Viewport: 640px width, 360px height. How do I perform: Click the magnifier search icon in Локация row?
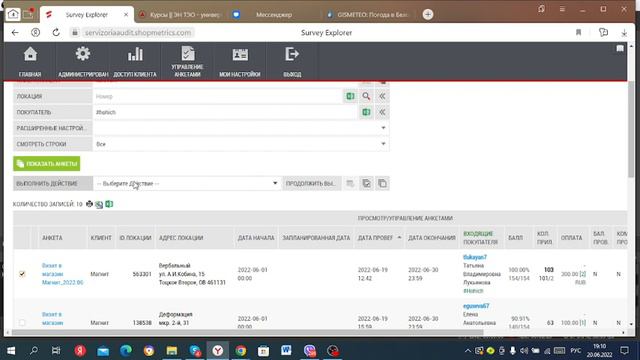pyautogui.click(x=366, y=96)
